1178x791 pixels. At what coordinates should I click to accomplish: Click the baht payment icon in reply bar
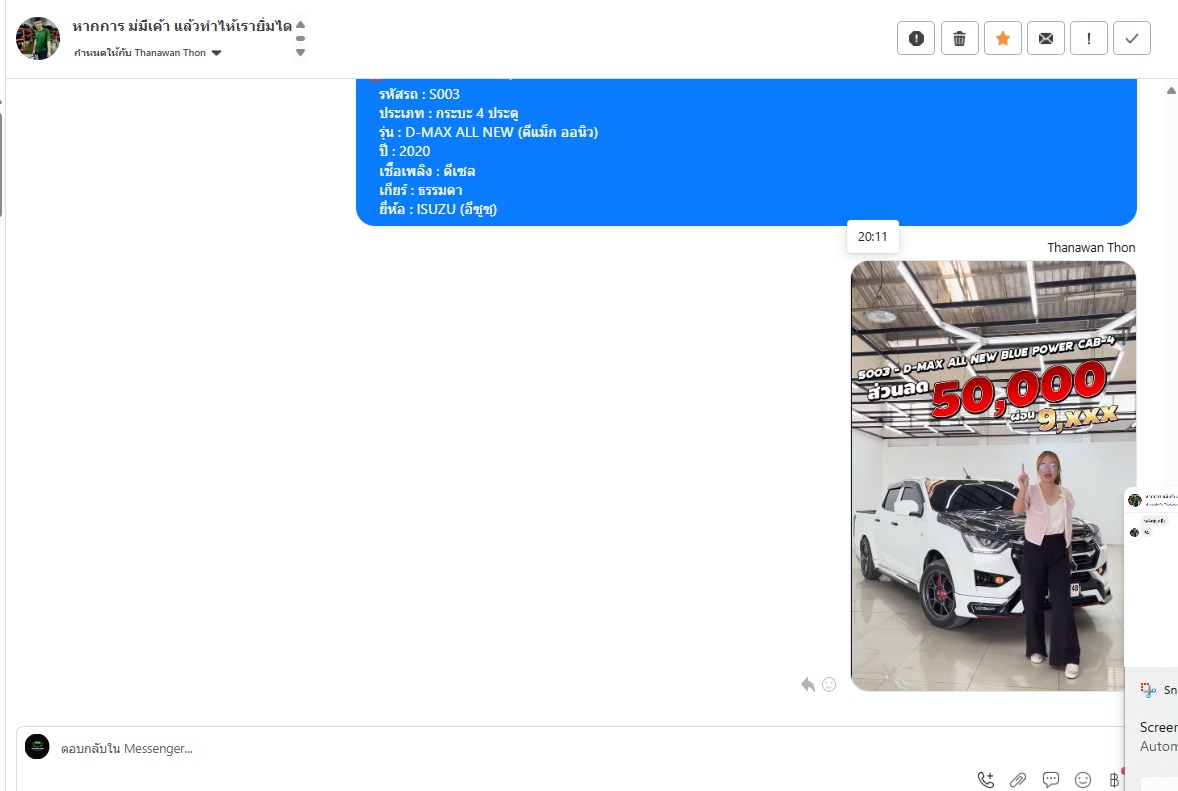(1114, 780)
